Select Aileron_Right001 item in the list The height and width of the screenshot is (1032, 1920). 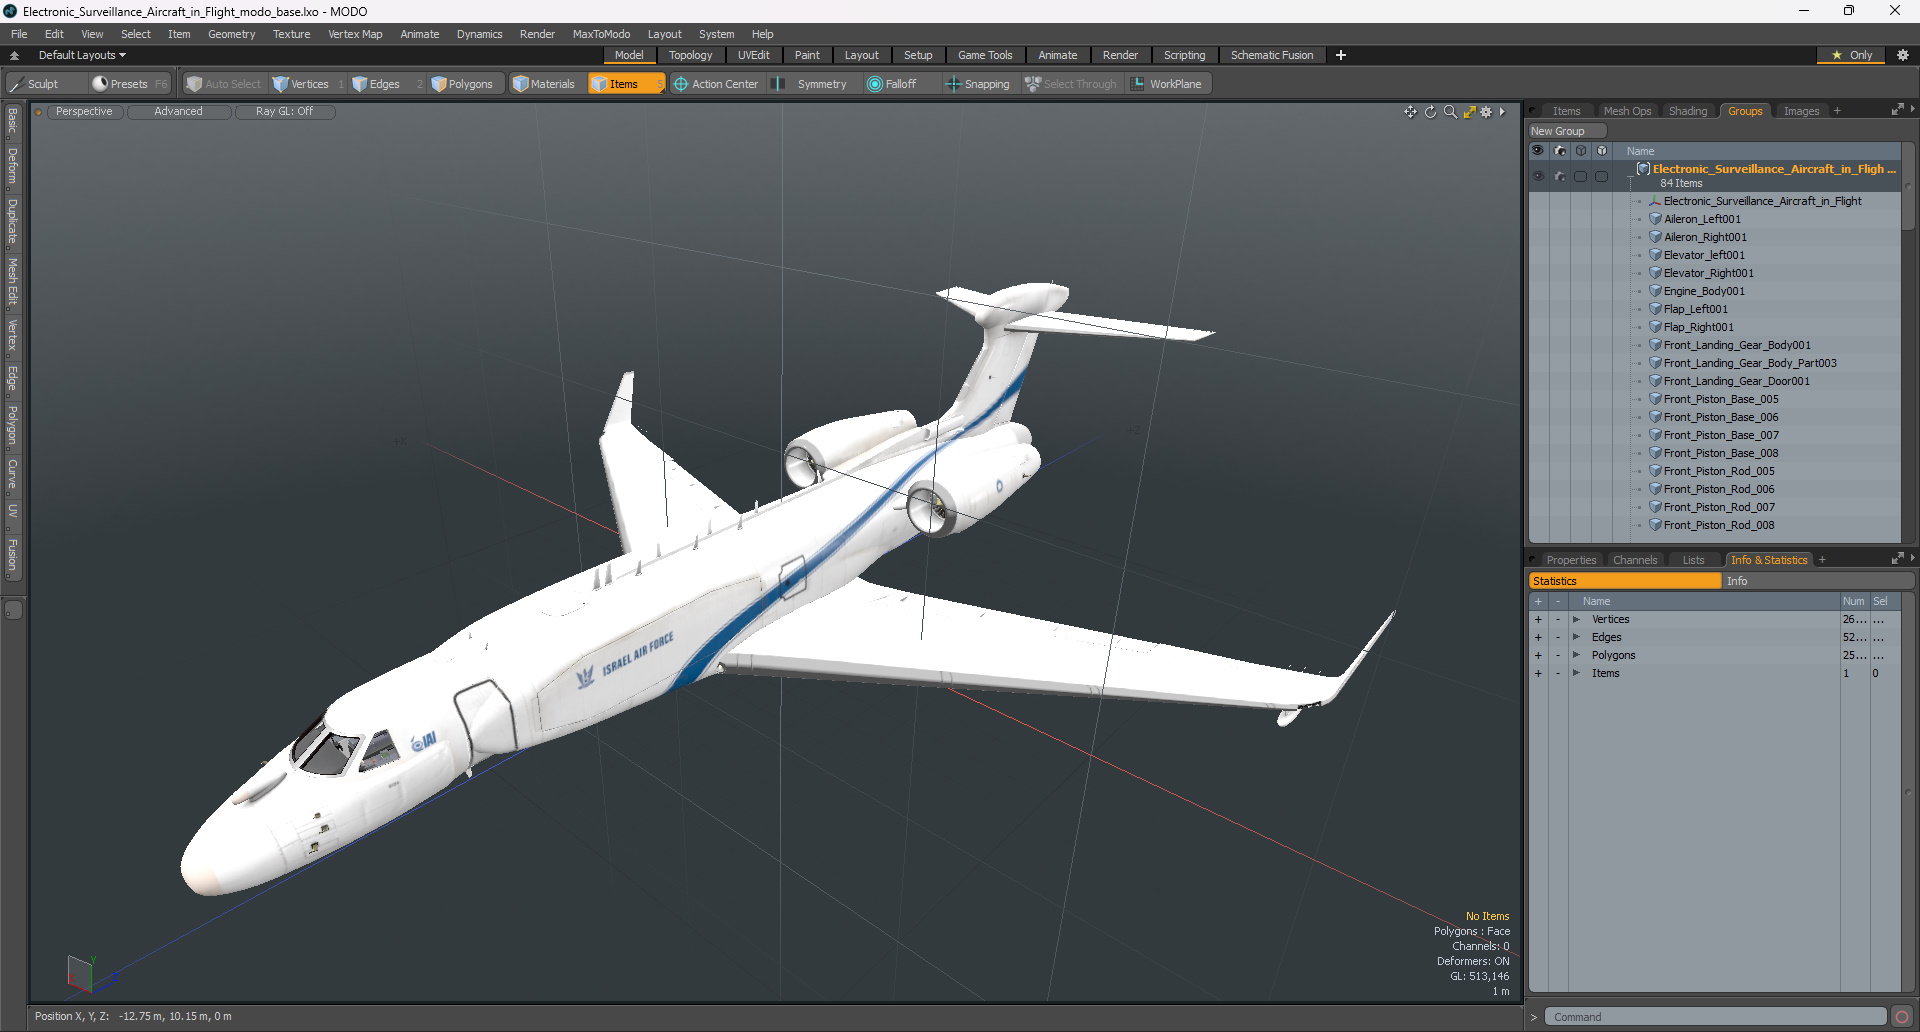click(1705, 237)
